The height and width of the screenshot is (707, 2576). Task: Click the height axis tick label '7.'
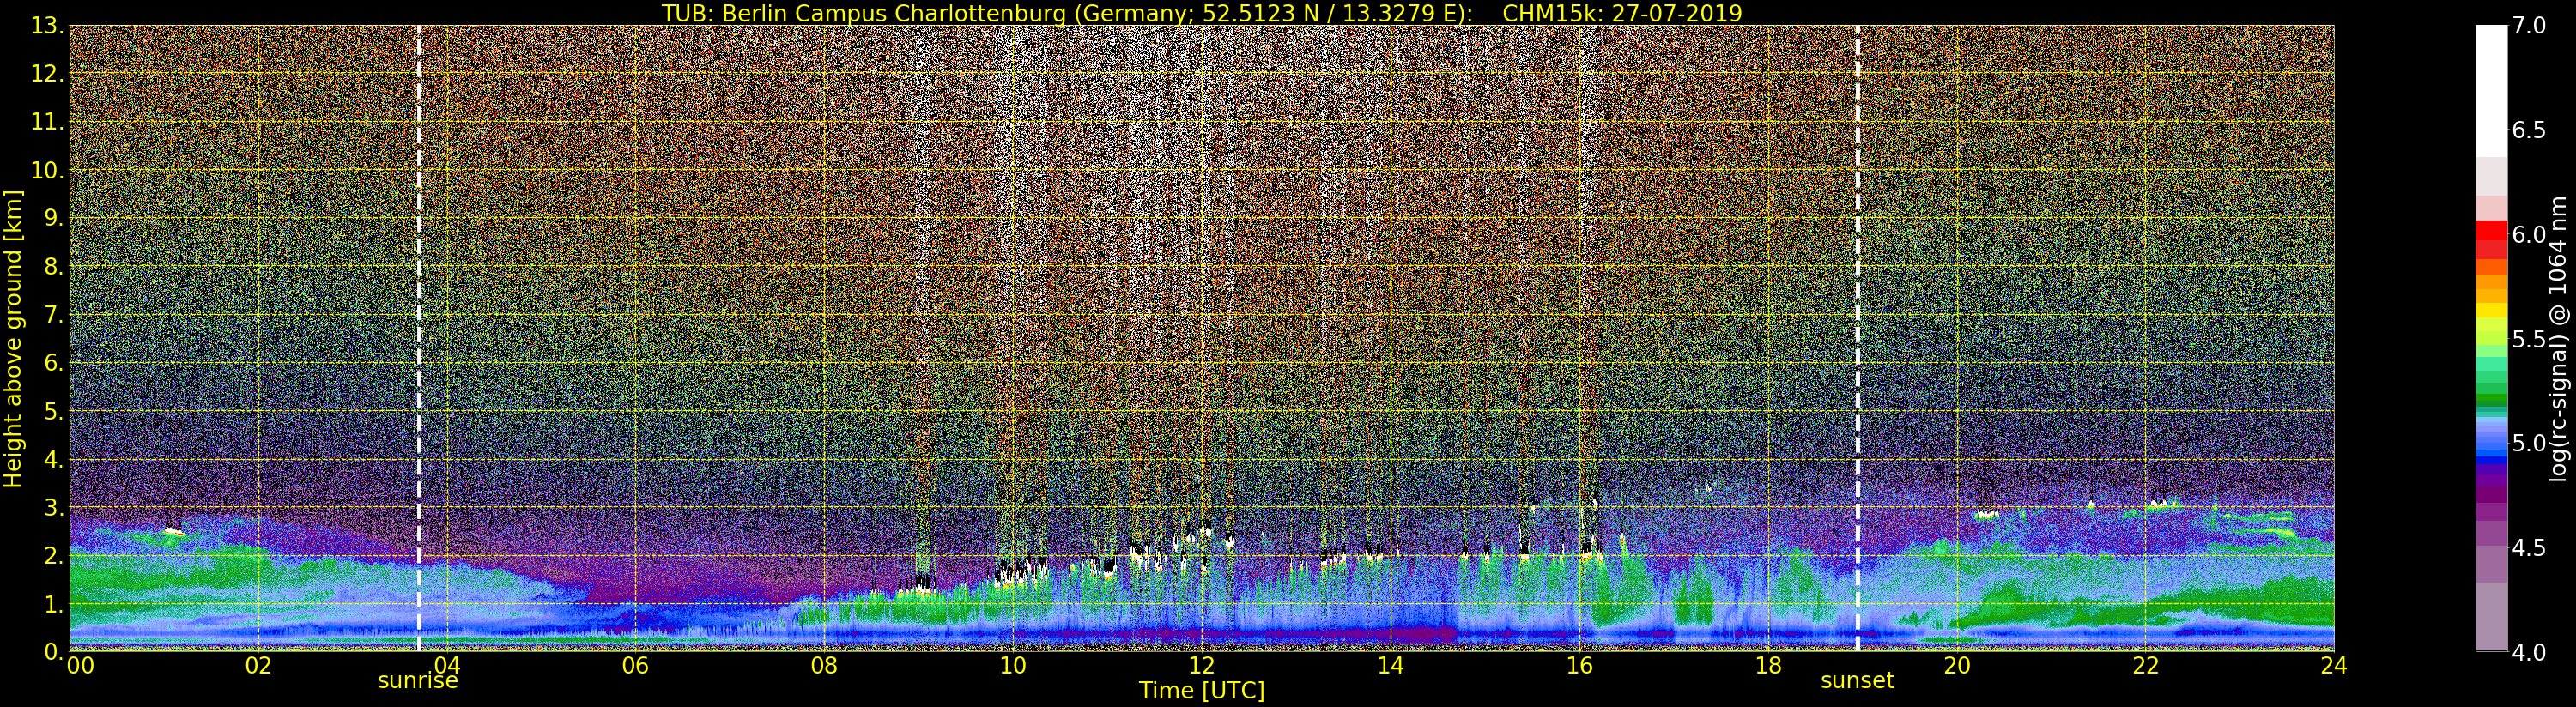pyautogui.click(x=53, y=315)
